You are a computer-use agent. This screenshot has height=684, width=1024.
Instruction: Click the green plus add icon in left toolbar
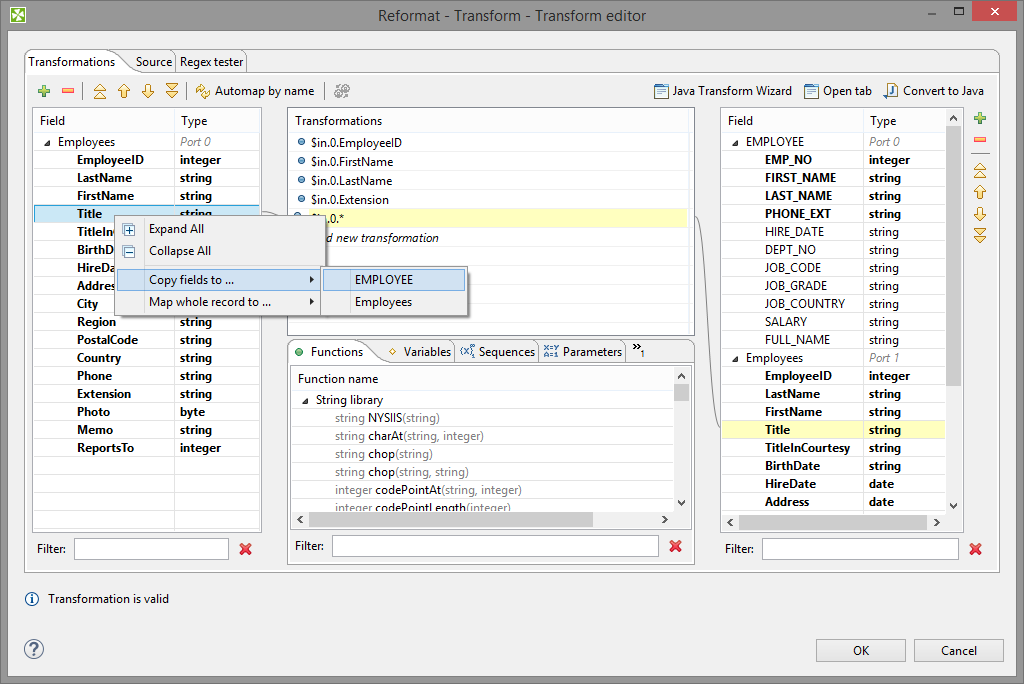(x=44, y=91)
